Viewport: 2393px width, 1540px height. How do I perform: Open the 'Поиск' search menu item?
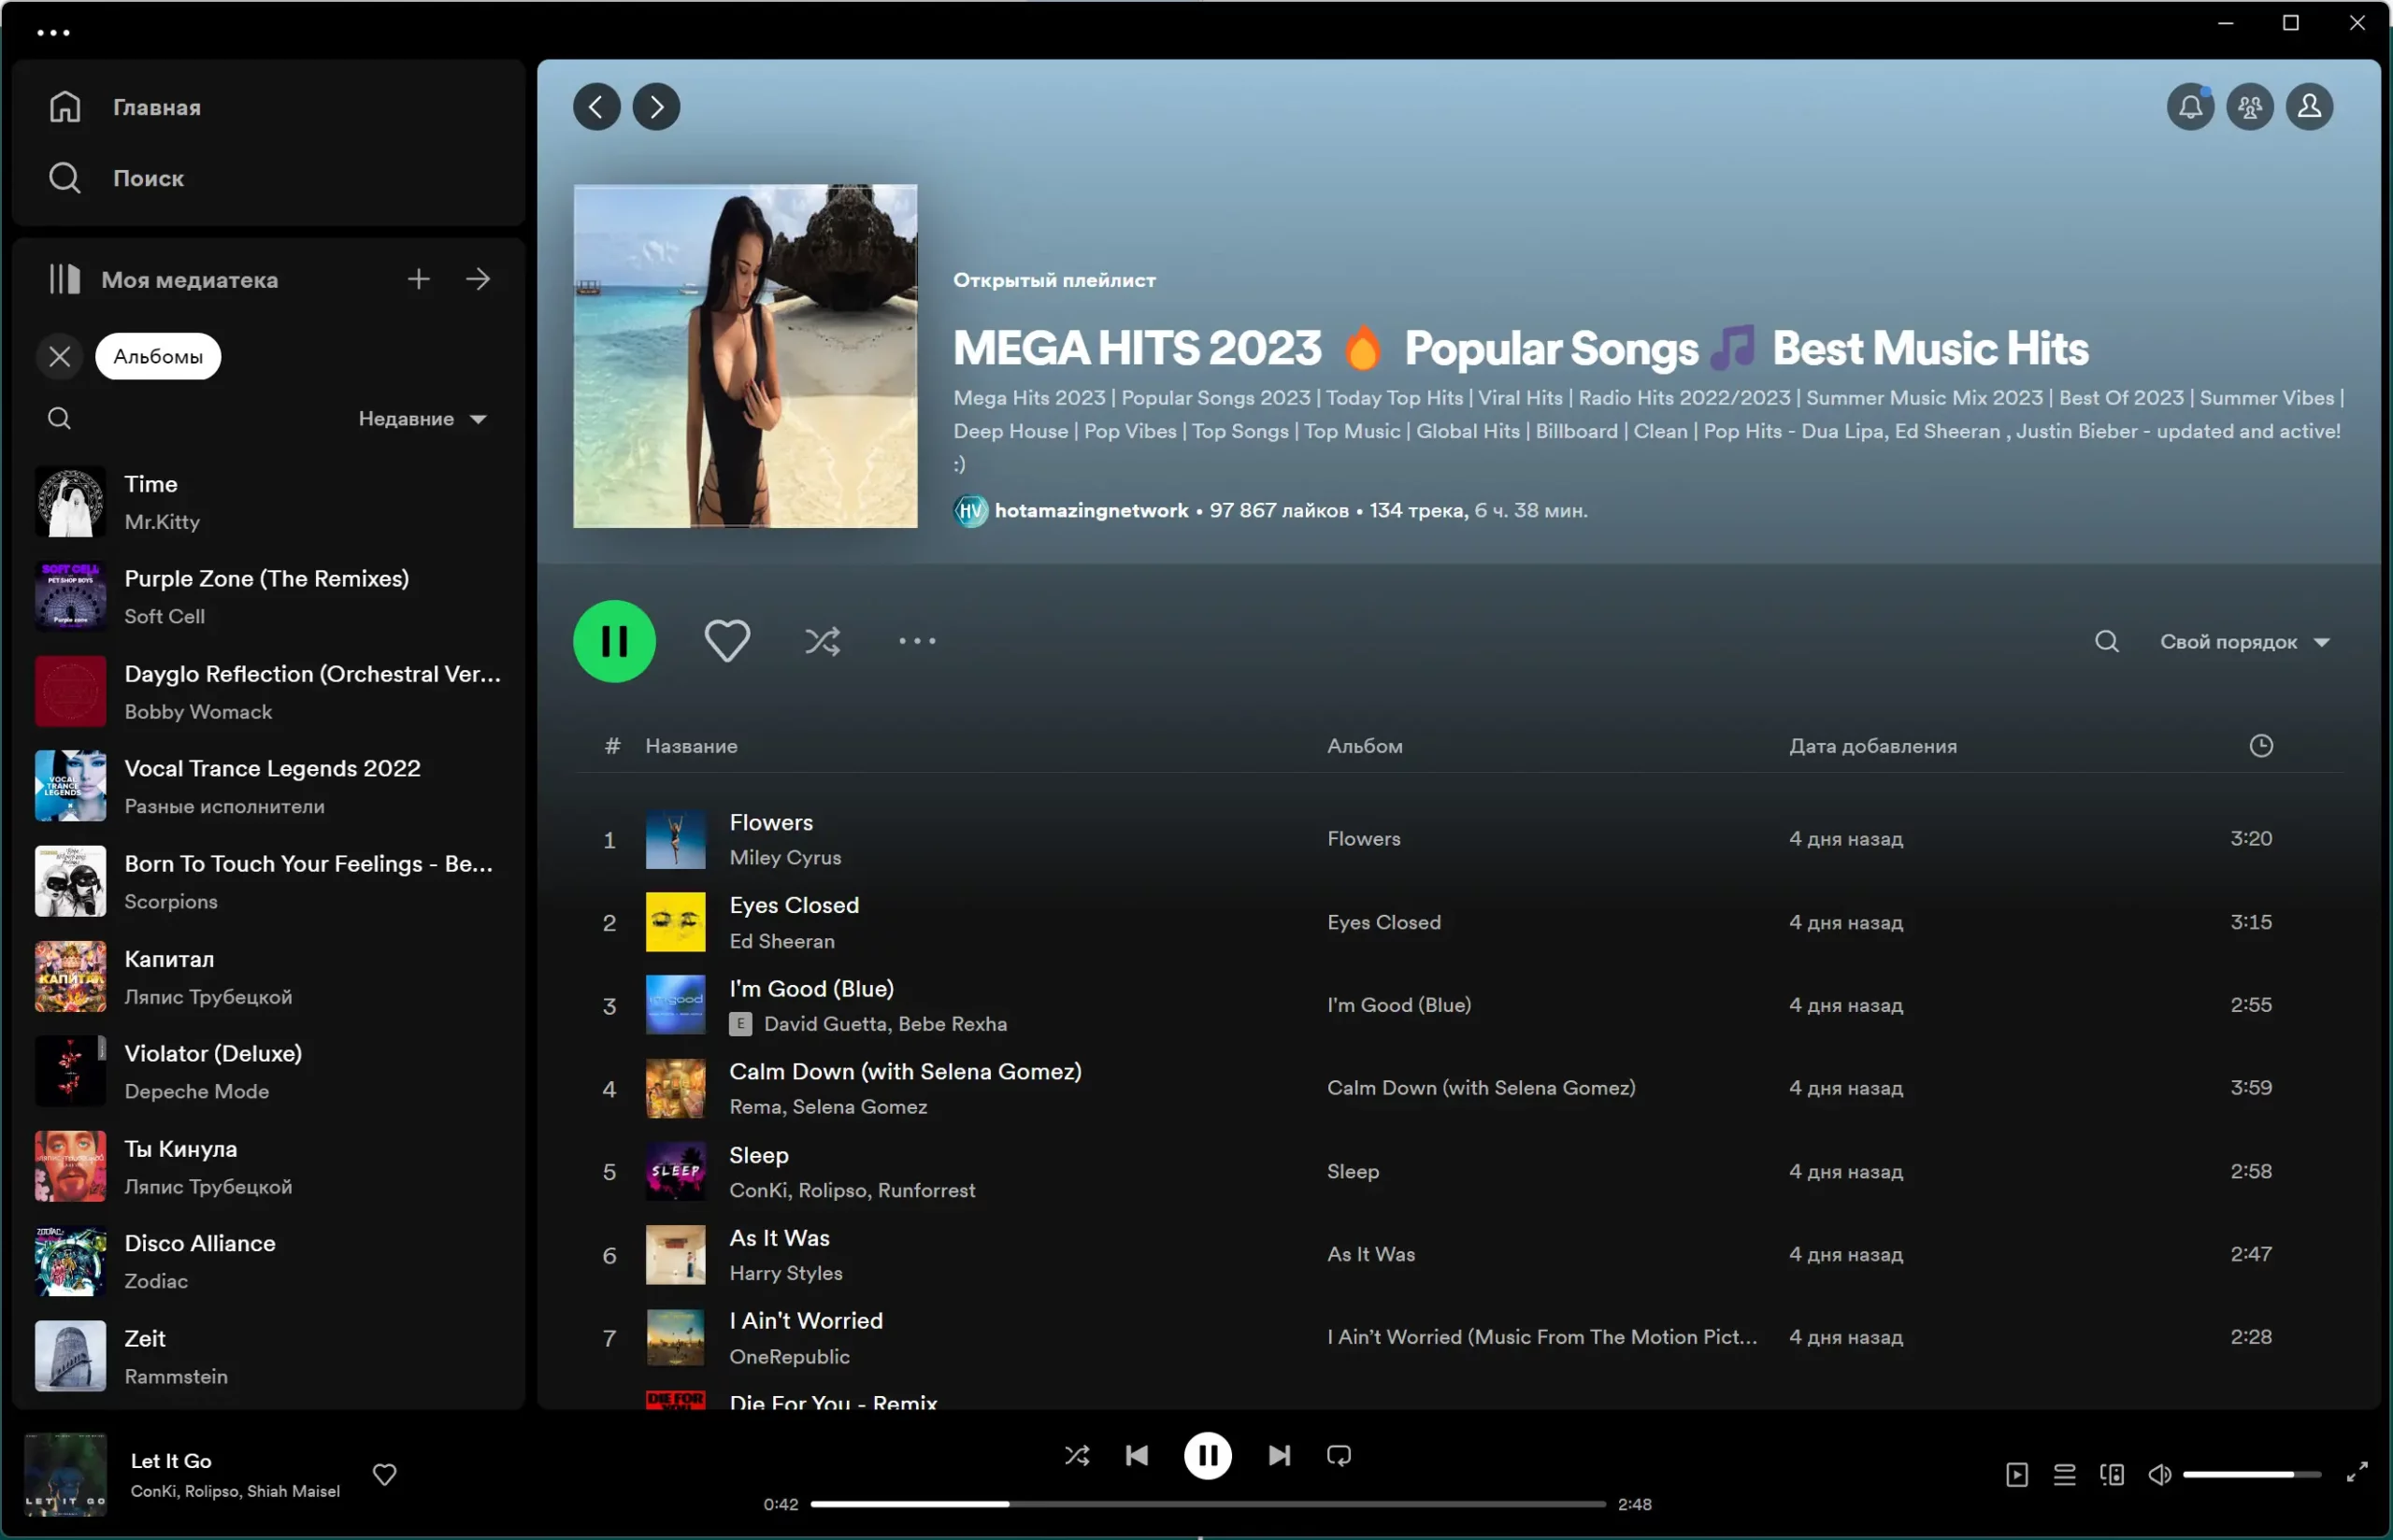pos(148,178)
